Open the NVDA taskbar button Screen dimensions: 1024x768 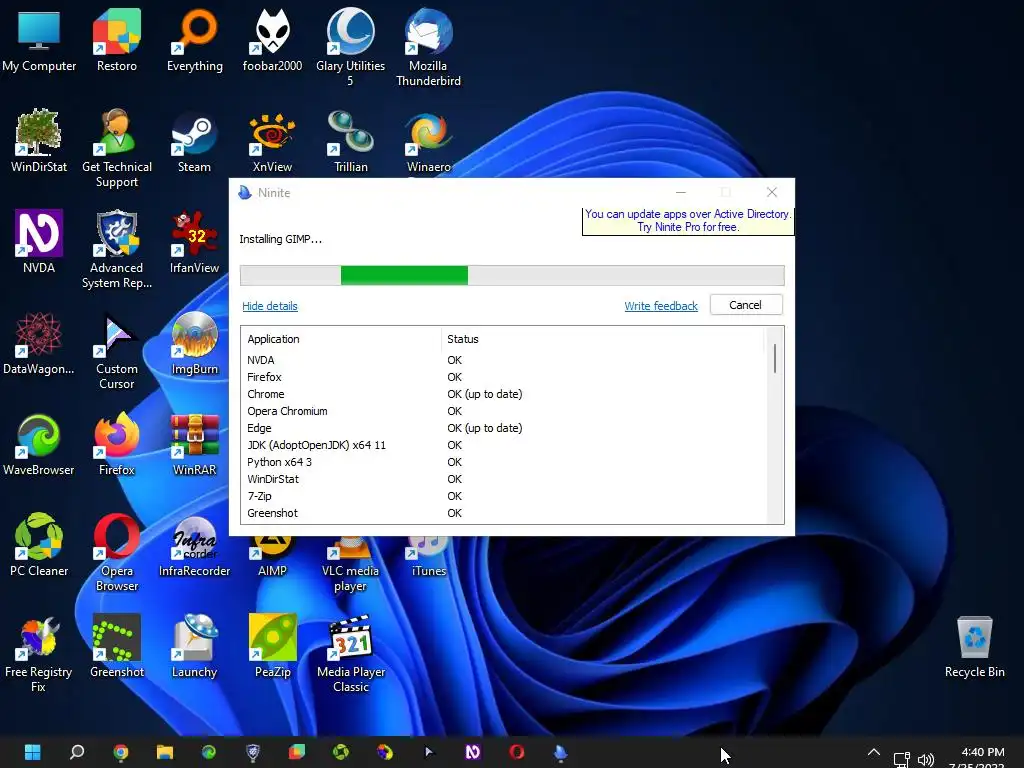click(473, 752)
